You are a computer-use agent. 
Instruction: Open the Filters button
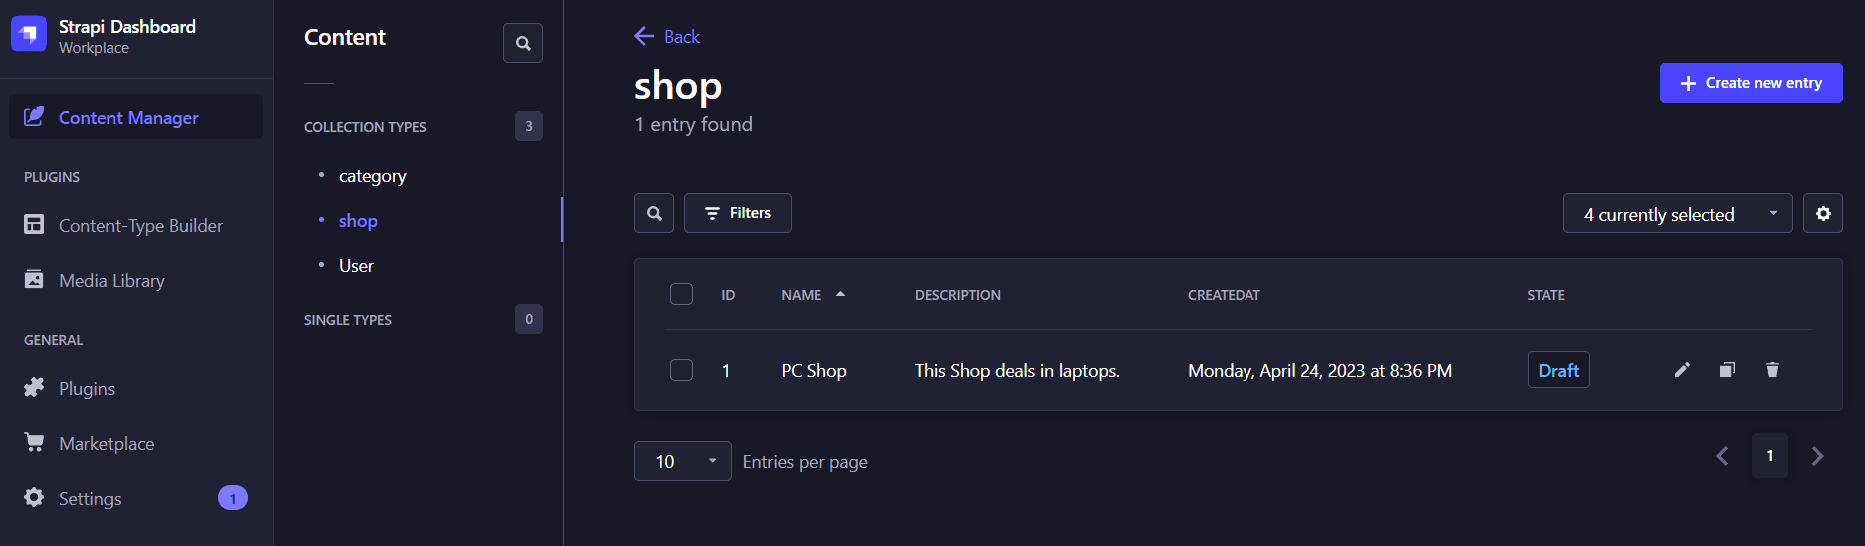pos(738,213)
